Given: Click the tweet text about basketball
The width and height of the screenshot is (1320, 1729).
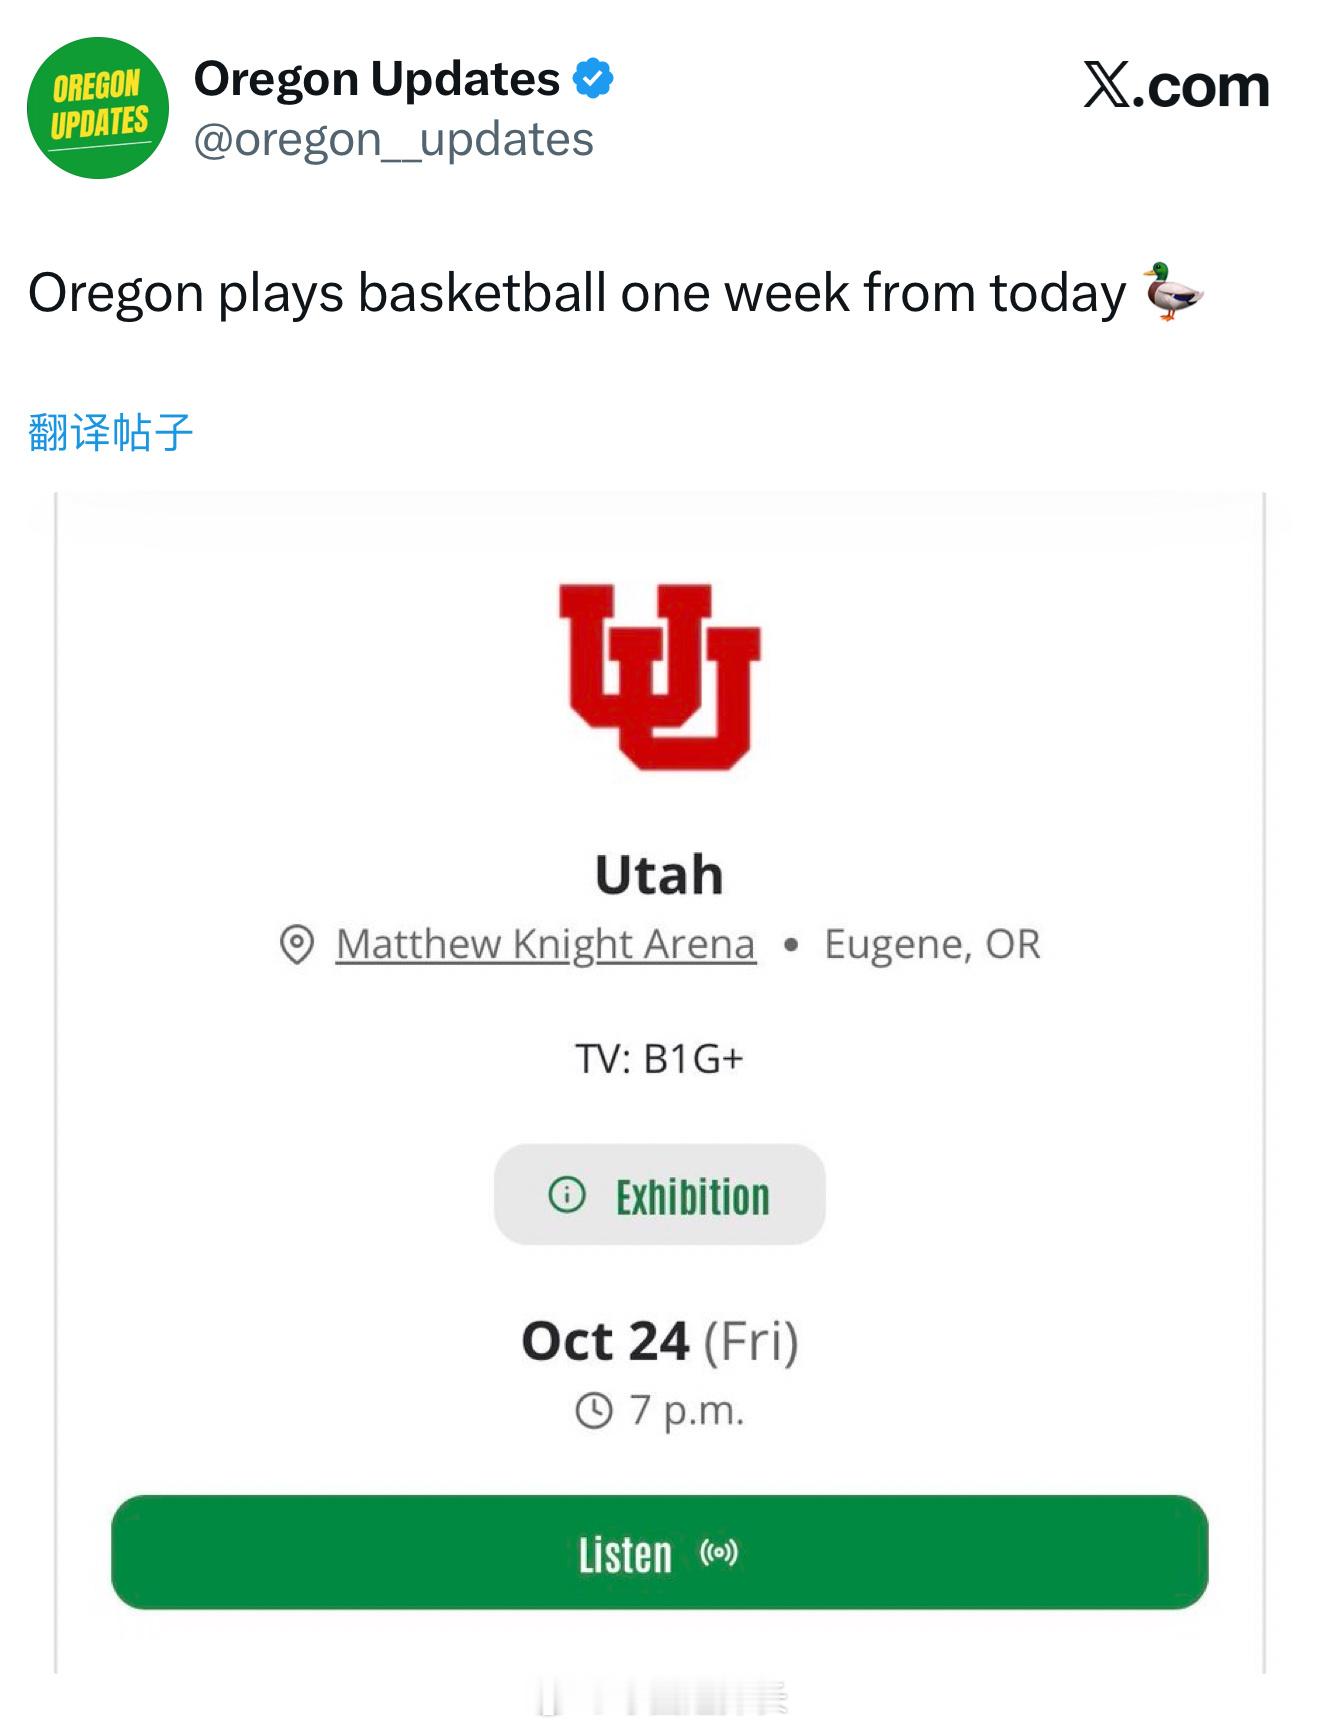Looking at the screenshot, I should (x=576, y=293).
